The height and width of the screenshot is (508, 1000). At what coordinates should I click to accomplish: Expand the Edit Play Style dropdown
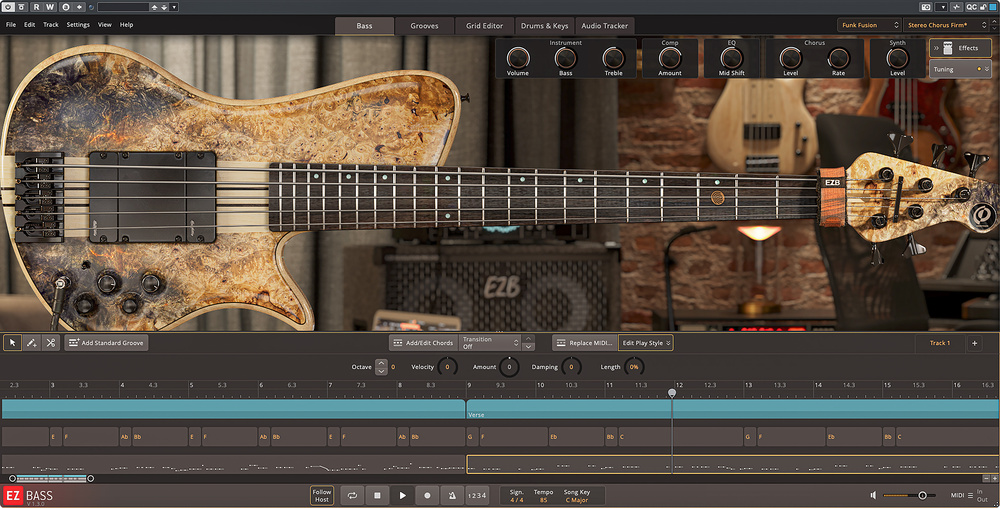pyautogui.click(x=646, y=343)
